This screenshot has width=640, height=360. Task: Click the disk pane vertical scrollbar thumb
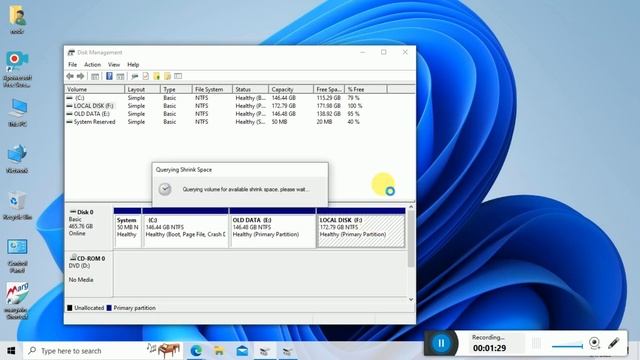pos(411,239)
